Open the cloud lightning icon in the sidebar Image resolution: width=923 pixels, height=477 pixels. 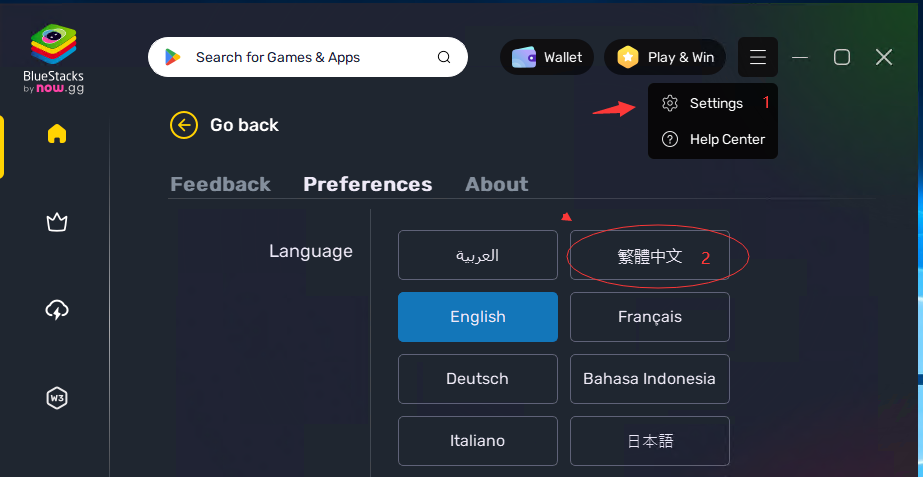(x=57, y=310)
